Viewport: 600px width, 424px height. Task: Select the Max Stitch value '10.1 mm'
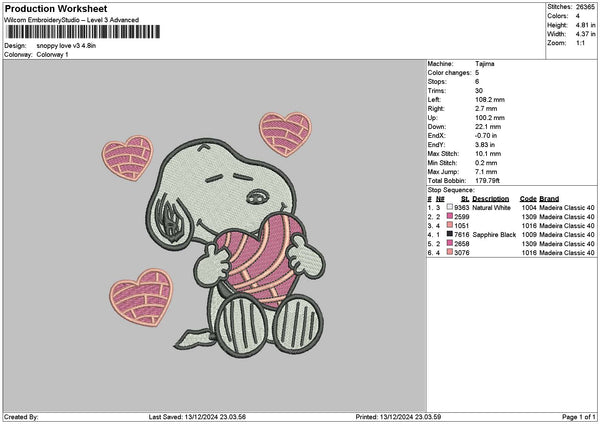(x=488, y=154)
